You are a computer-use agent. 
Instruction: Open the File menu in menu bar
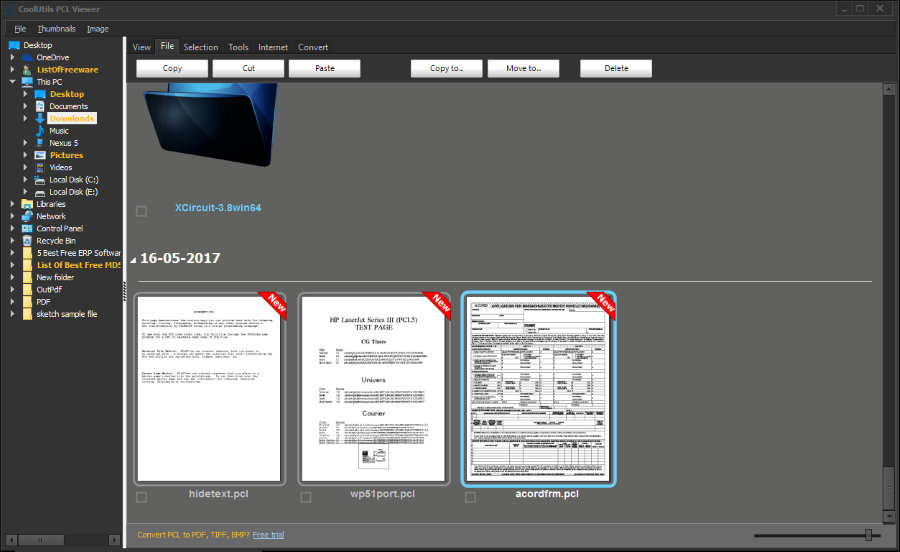coord(20,29)
